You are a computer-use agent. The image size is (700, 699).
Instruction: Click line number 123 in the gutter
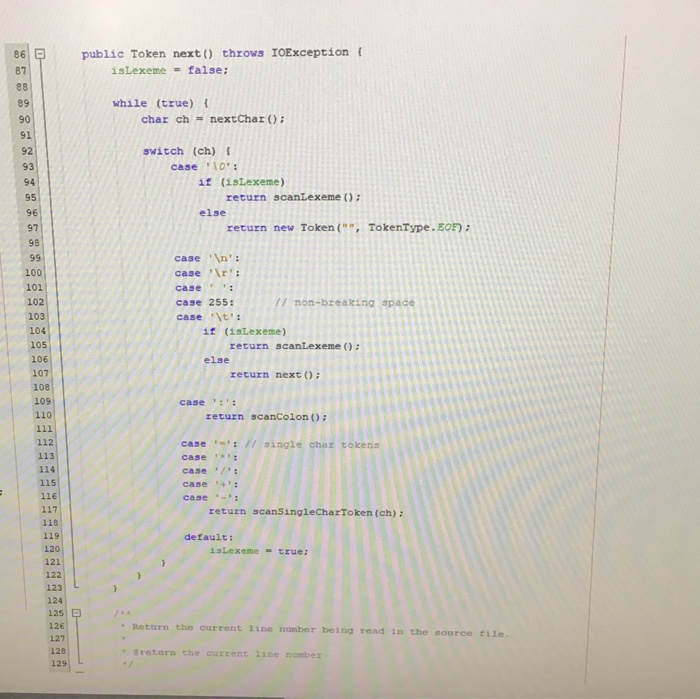[x=54, y=587]
